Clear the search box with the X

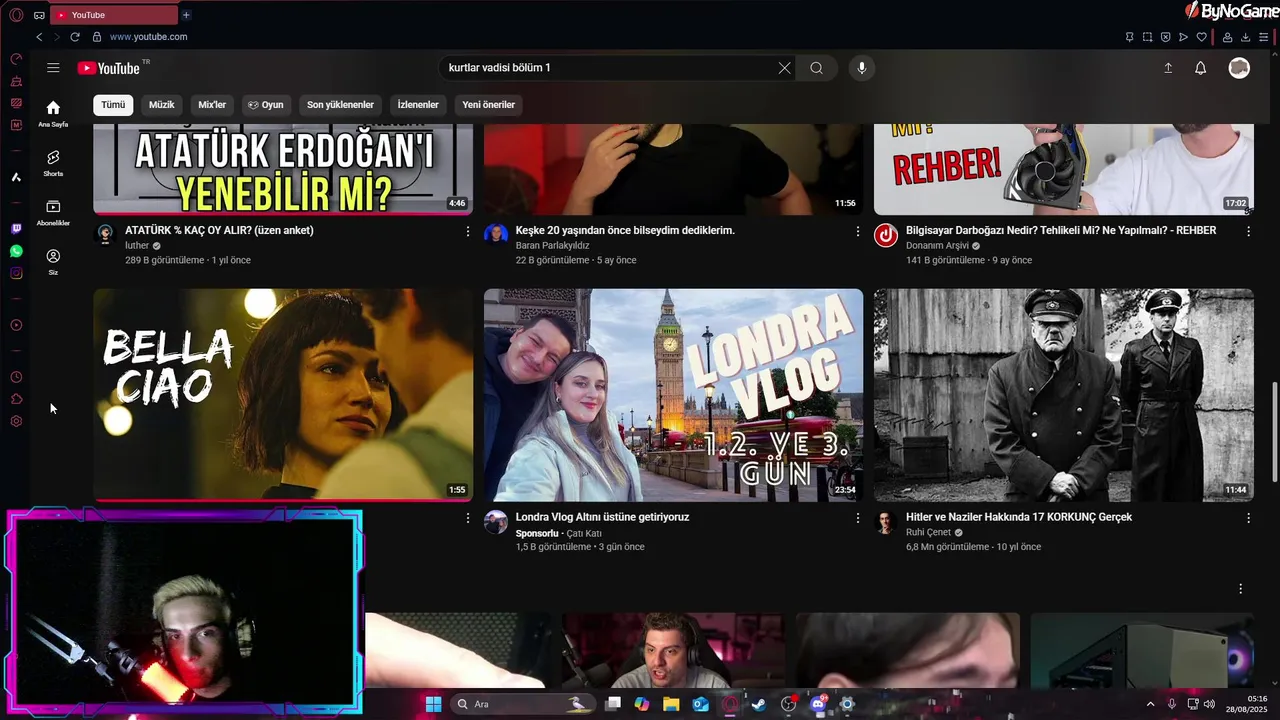[784, 68]
